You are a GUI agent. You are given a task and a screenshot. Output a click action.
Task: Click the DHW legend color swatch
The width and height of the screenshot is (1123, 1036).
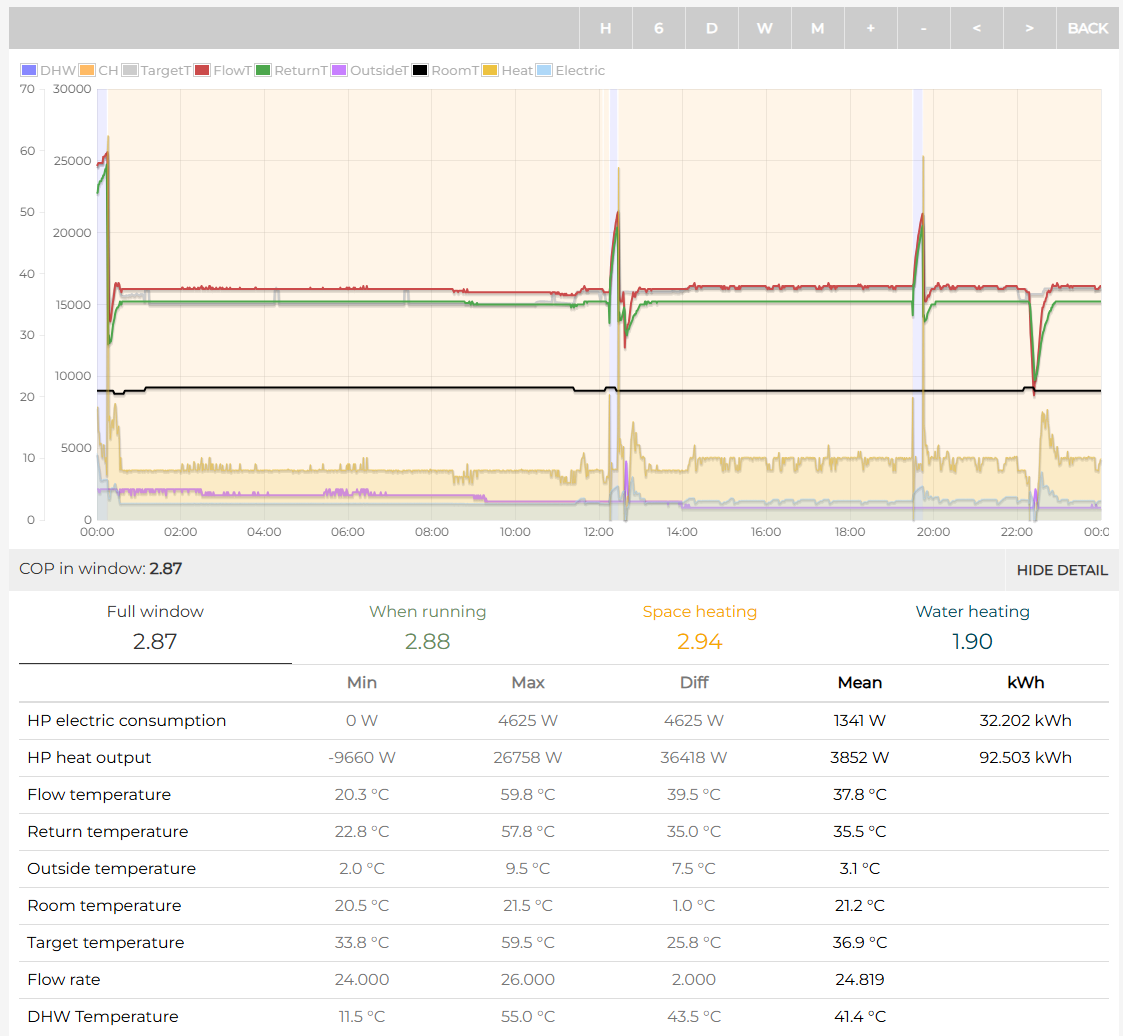click(29, 71)
